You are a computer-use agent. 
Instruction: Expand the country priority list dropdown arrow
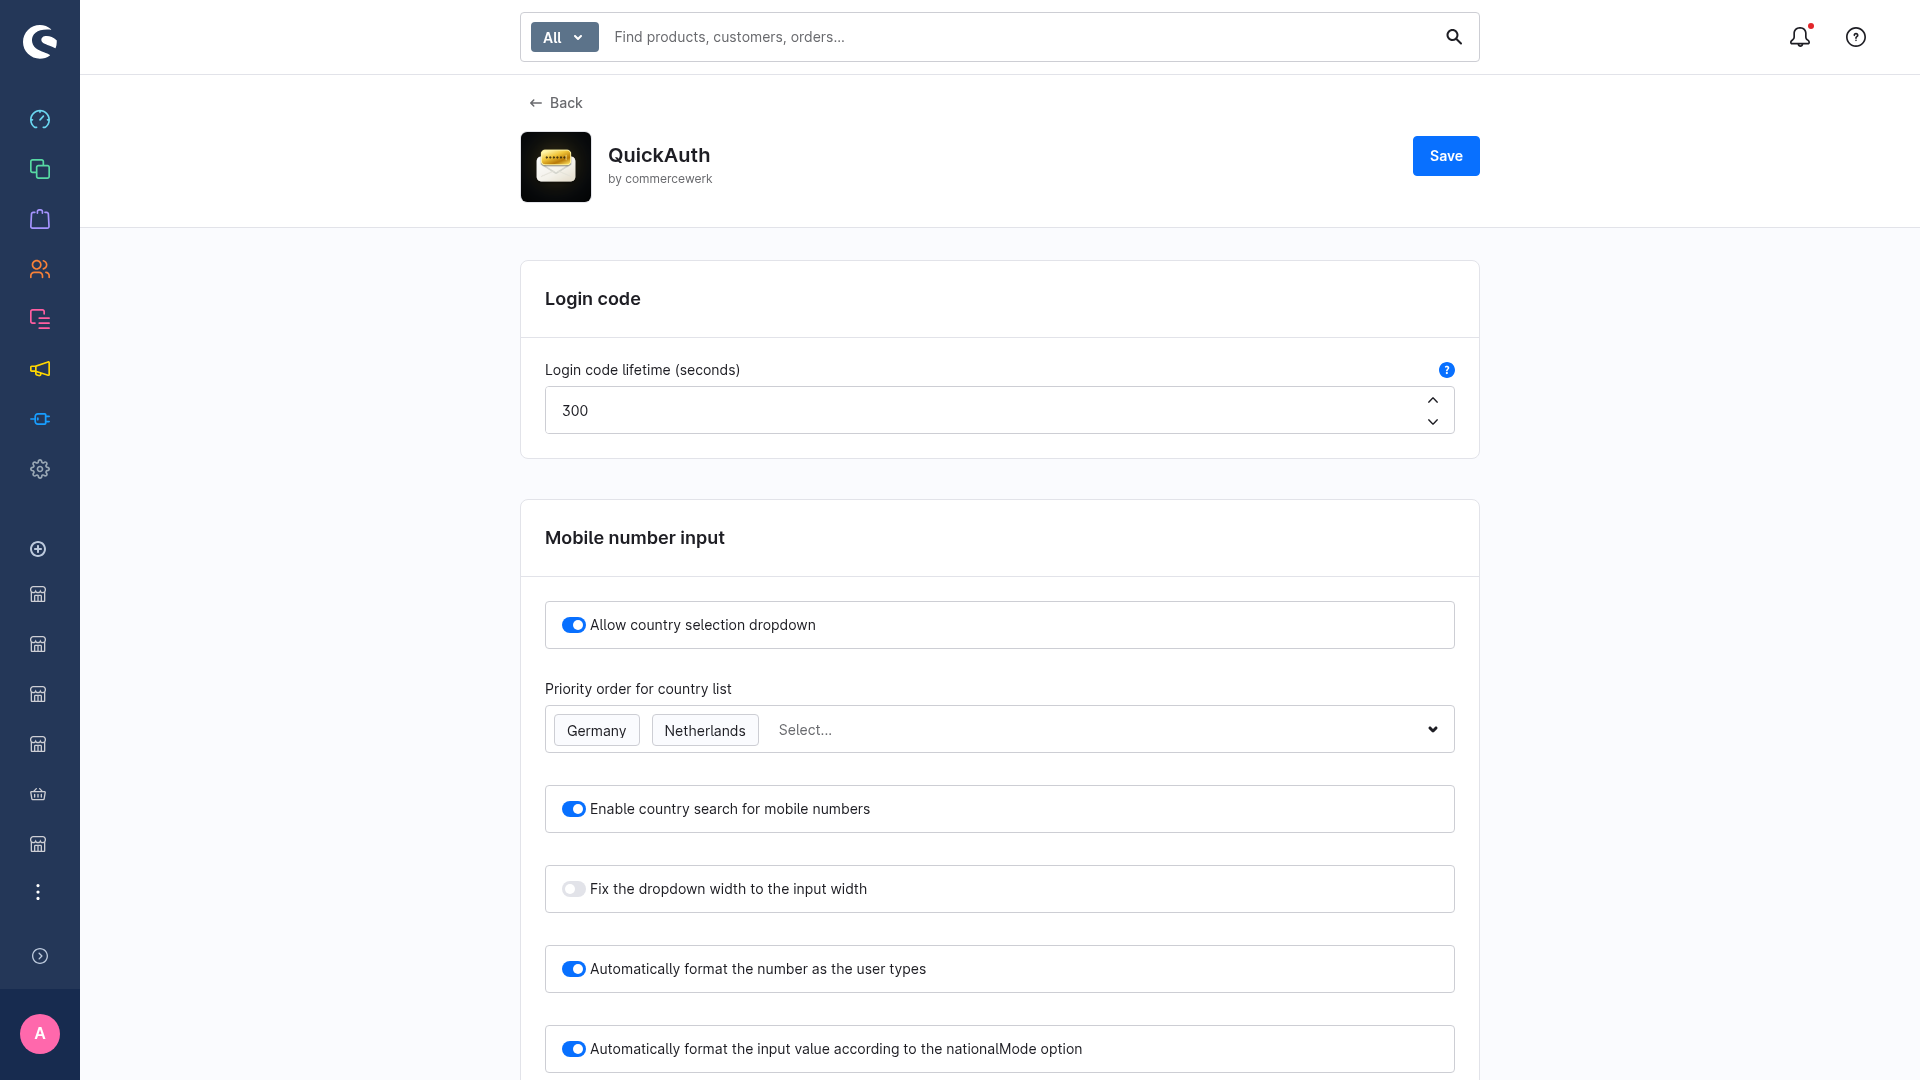point(1433,730)
